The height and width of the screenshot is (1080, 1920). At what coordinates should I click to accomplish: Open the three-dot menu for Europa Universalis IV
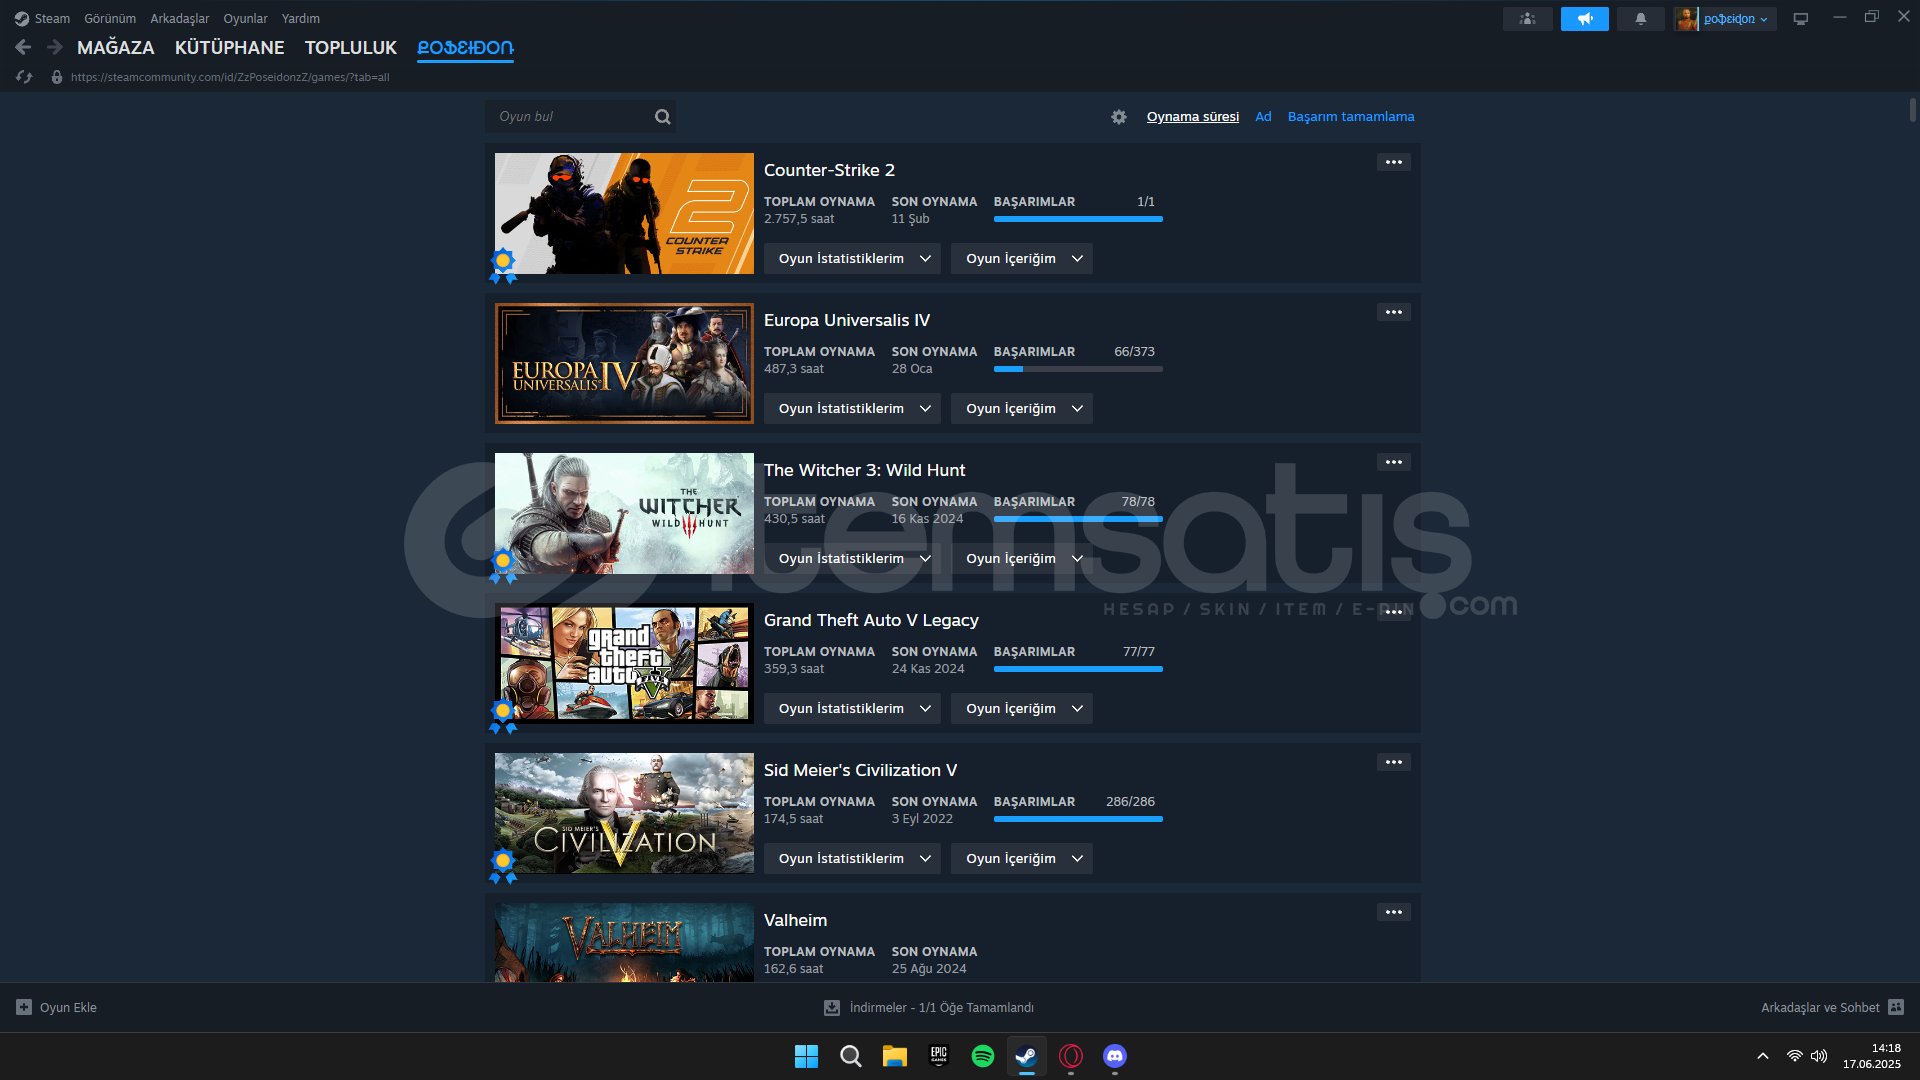point(1393,312)
